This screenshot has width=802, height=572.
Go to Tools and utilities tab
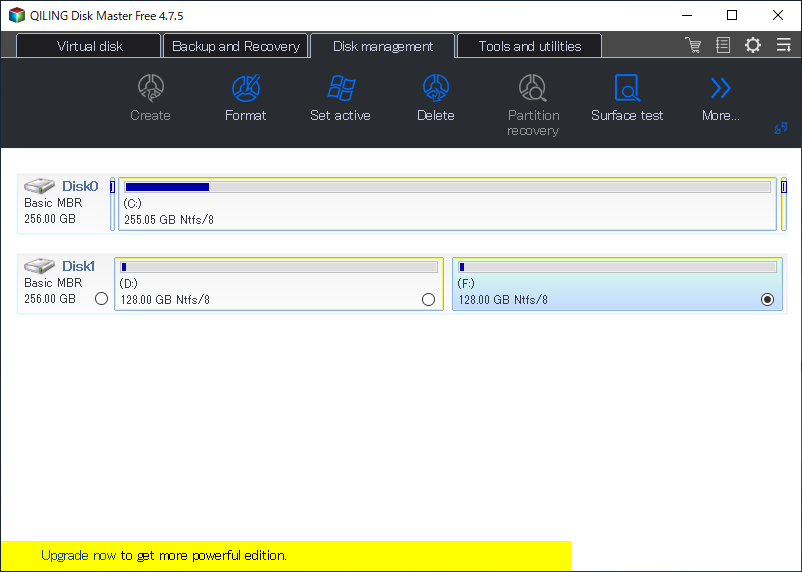tap(529, 46)
